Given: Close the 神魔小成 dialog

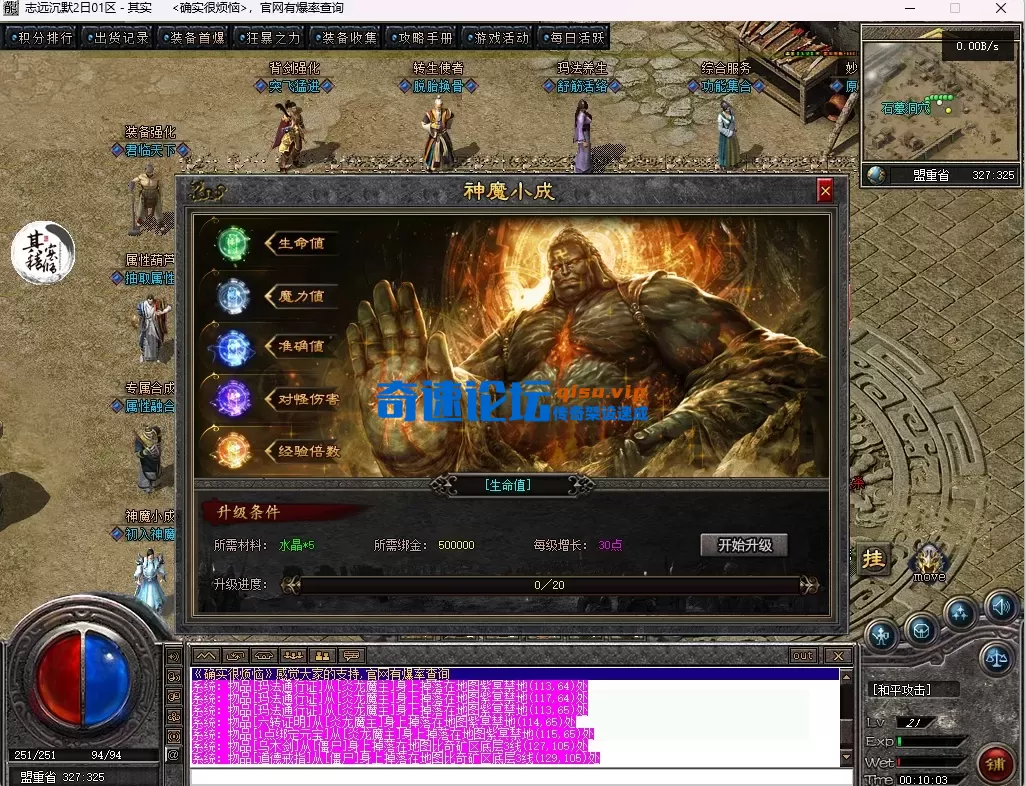Looking at the screenshot, I should [x=825, y=191].
